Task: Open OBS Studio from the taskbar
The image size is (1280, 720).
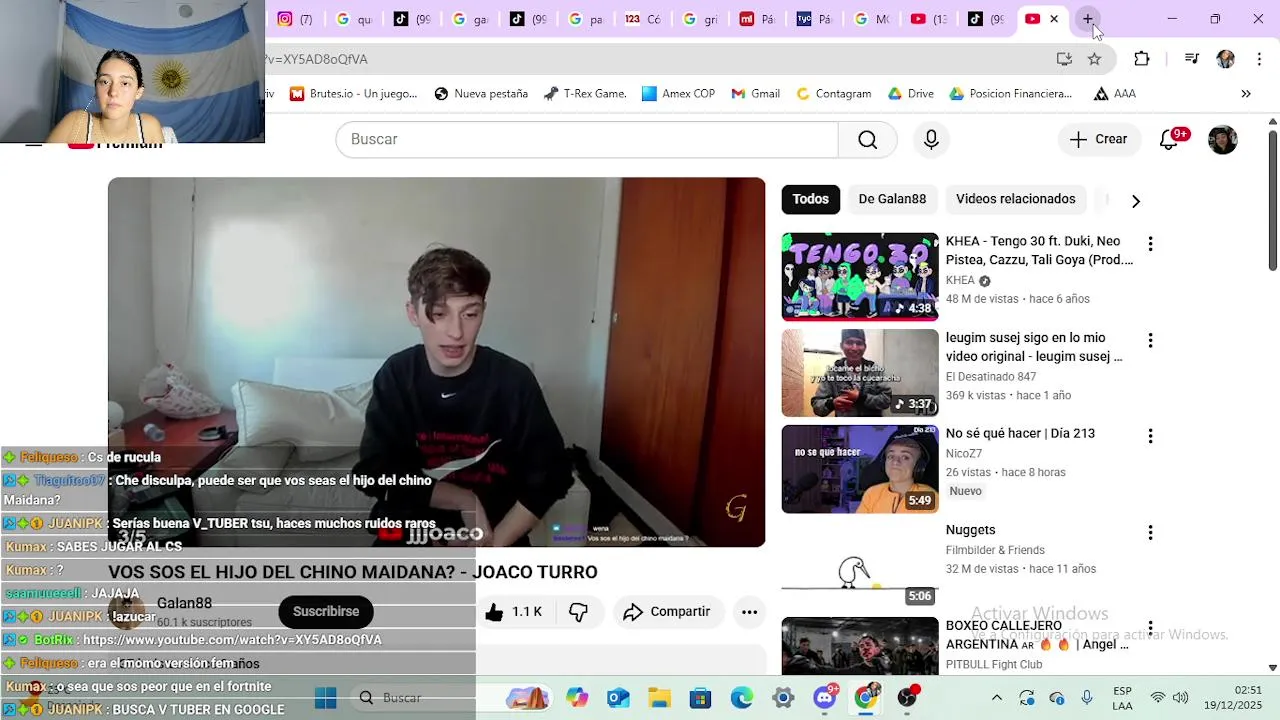Action: click(907, 697)
